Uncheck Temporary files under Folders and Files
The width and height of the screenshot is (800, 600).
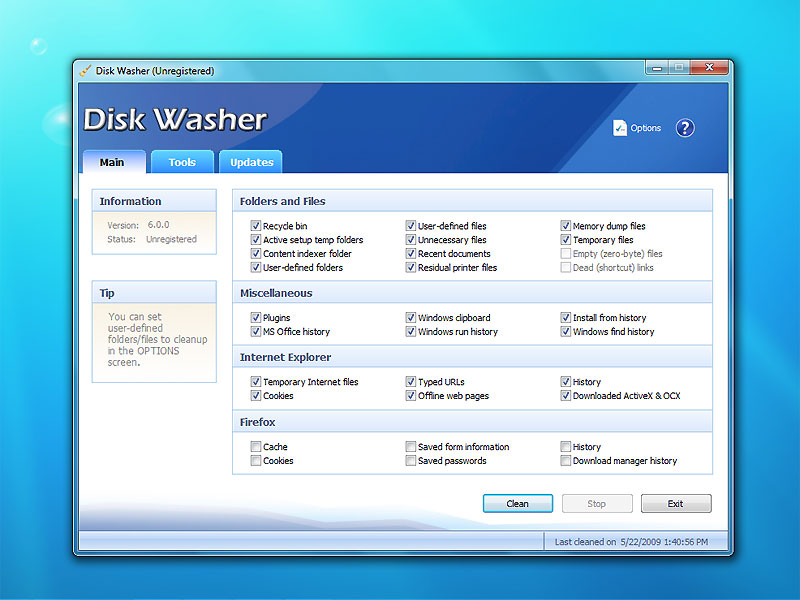click(565, 239)
